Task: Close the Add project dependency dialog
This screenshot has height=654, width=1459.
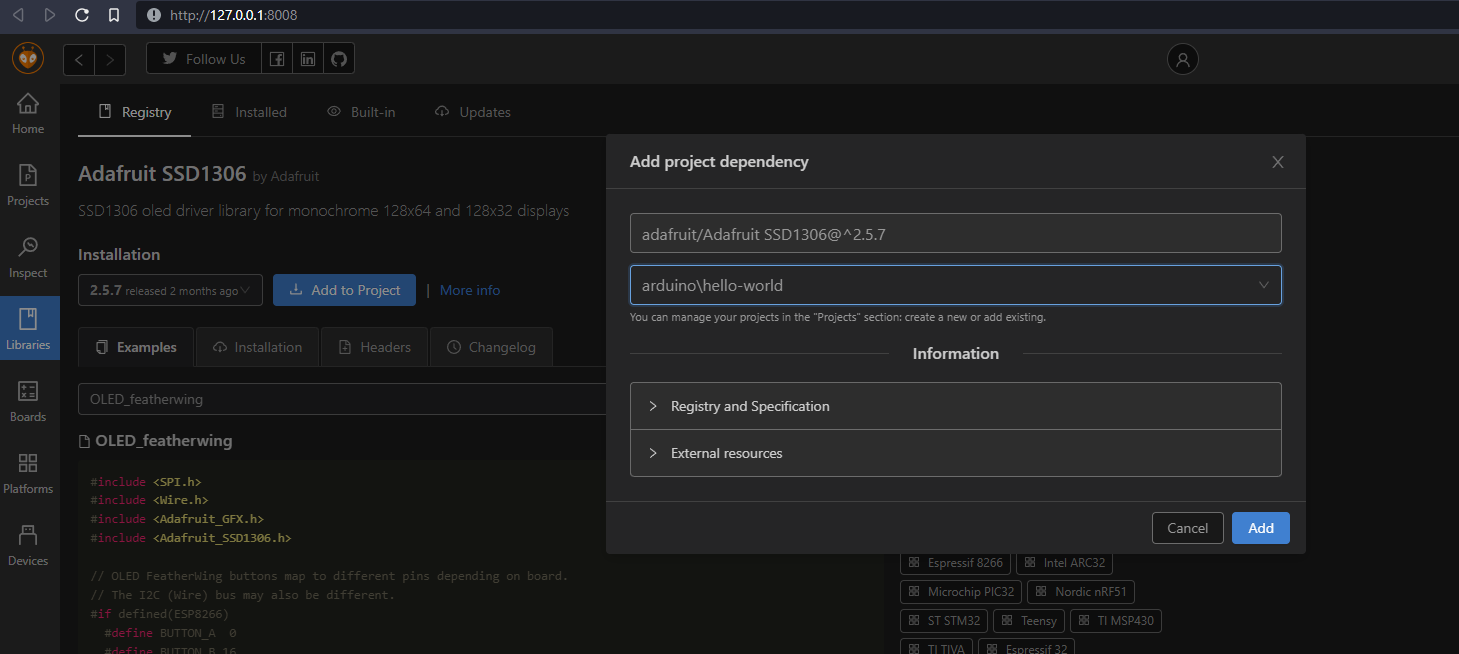Action: click(1278, 162)
